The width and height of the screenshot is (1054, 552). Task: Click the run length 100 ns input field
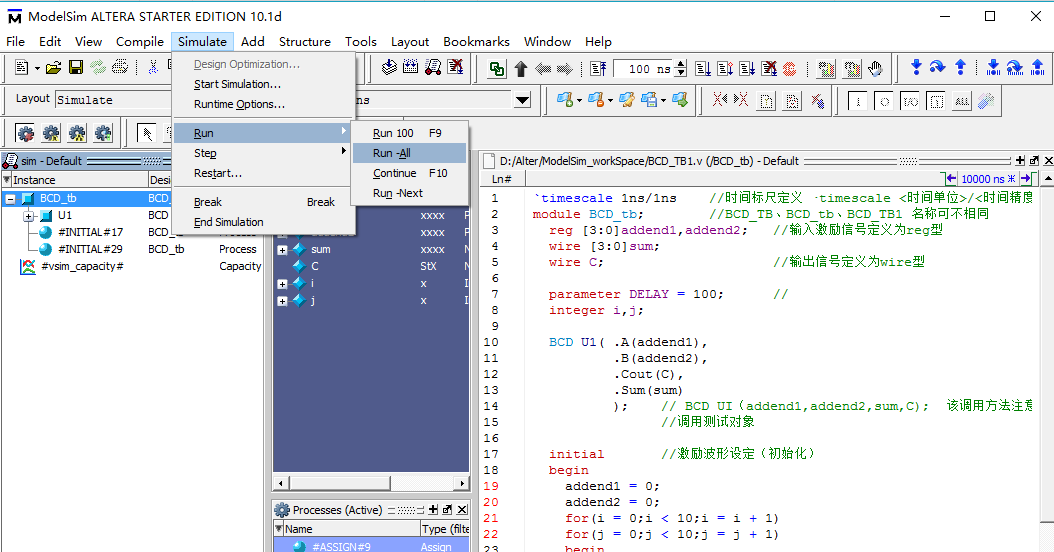(x=643, y=69)
